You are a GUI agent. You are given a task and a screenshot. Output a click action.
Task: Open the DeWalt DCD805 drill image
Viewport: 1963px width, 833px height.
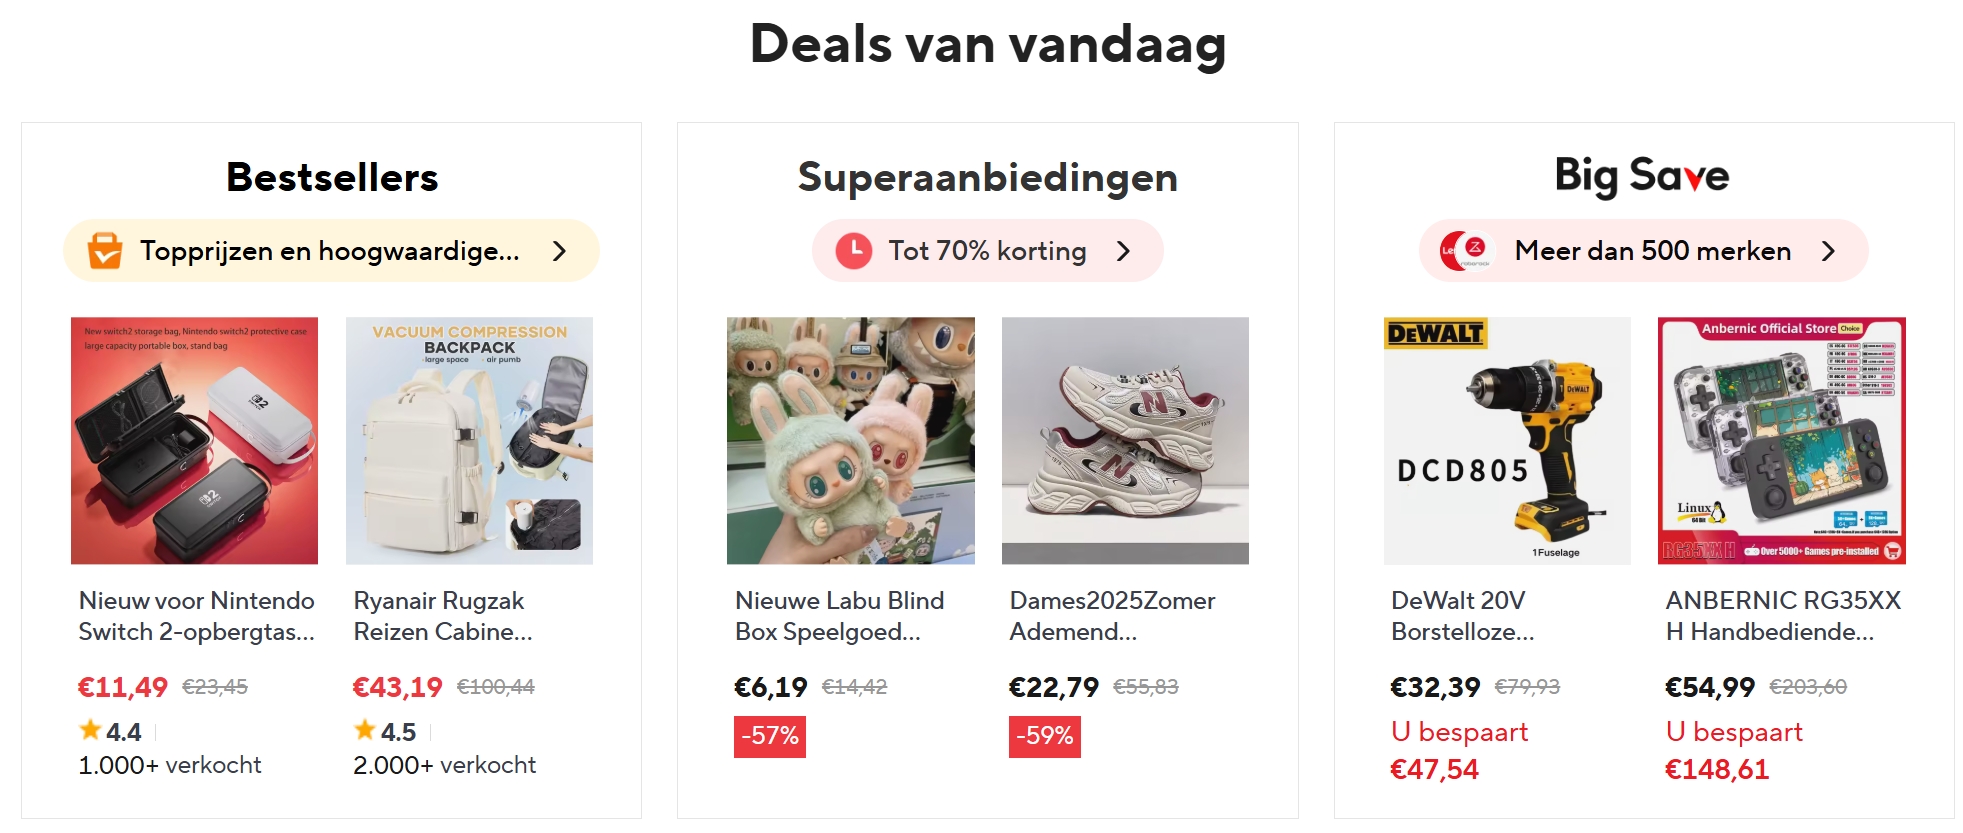coord(1507,440)
